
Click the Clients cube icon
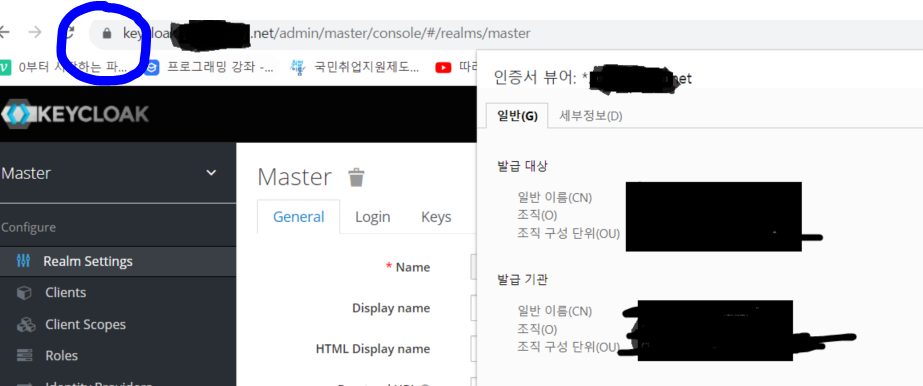24,292
